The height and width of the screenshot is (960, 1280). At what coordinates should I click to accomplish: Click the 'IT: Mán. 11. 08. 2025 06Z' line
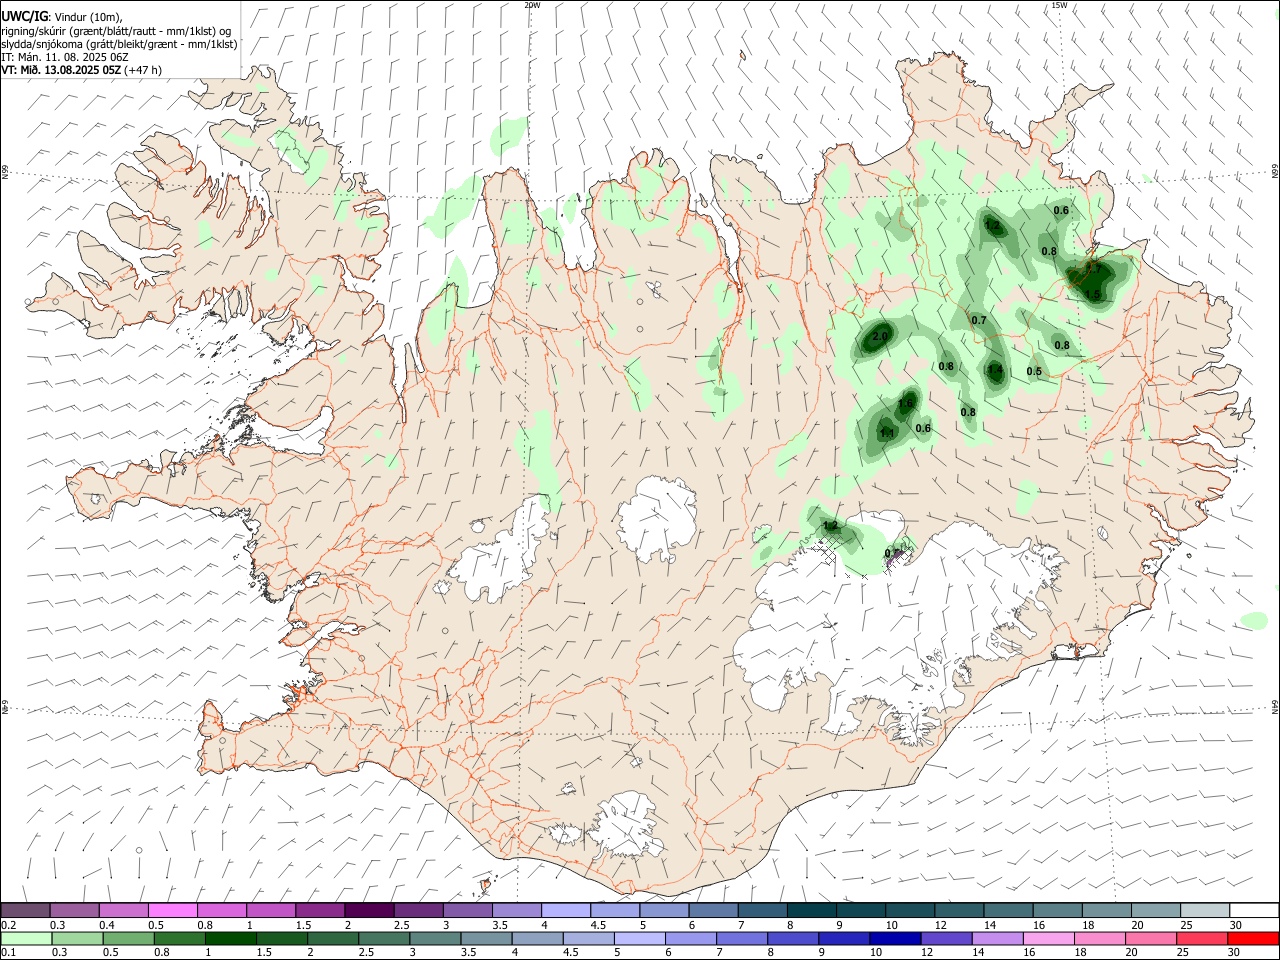(x=65, y=57)
